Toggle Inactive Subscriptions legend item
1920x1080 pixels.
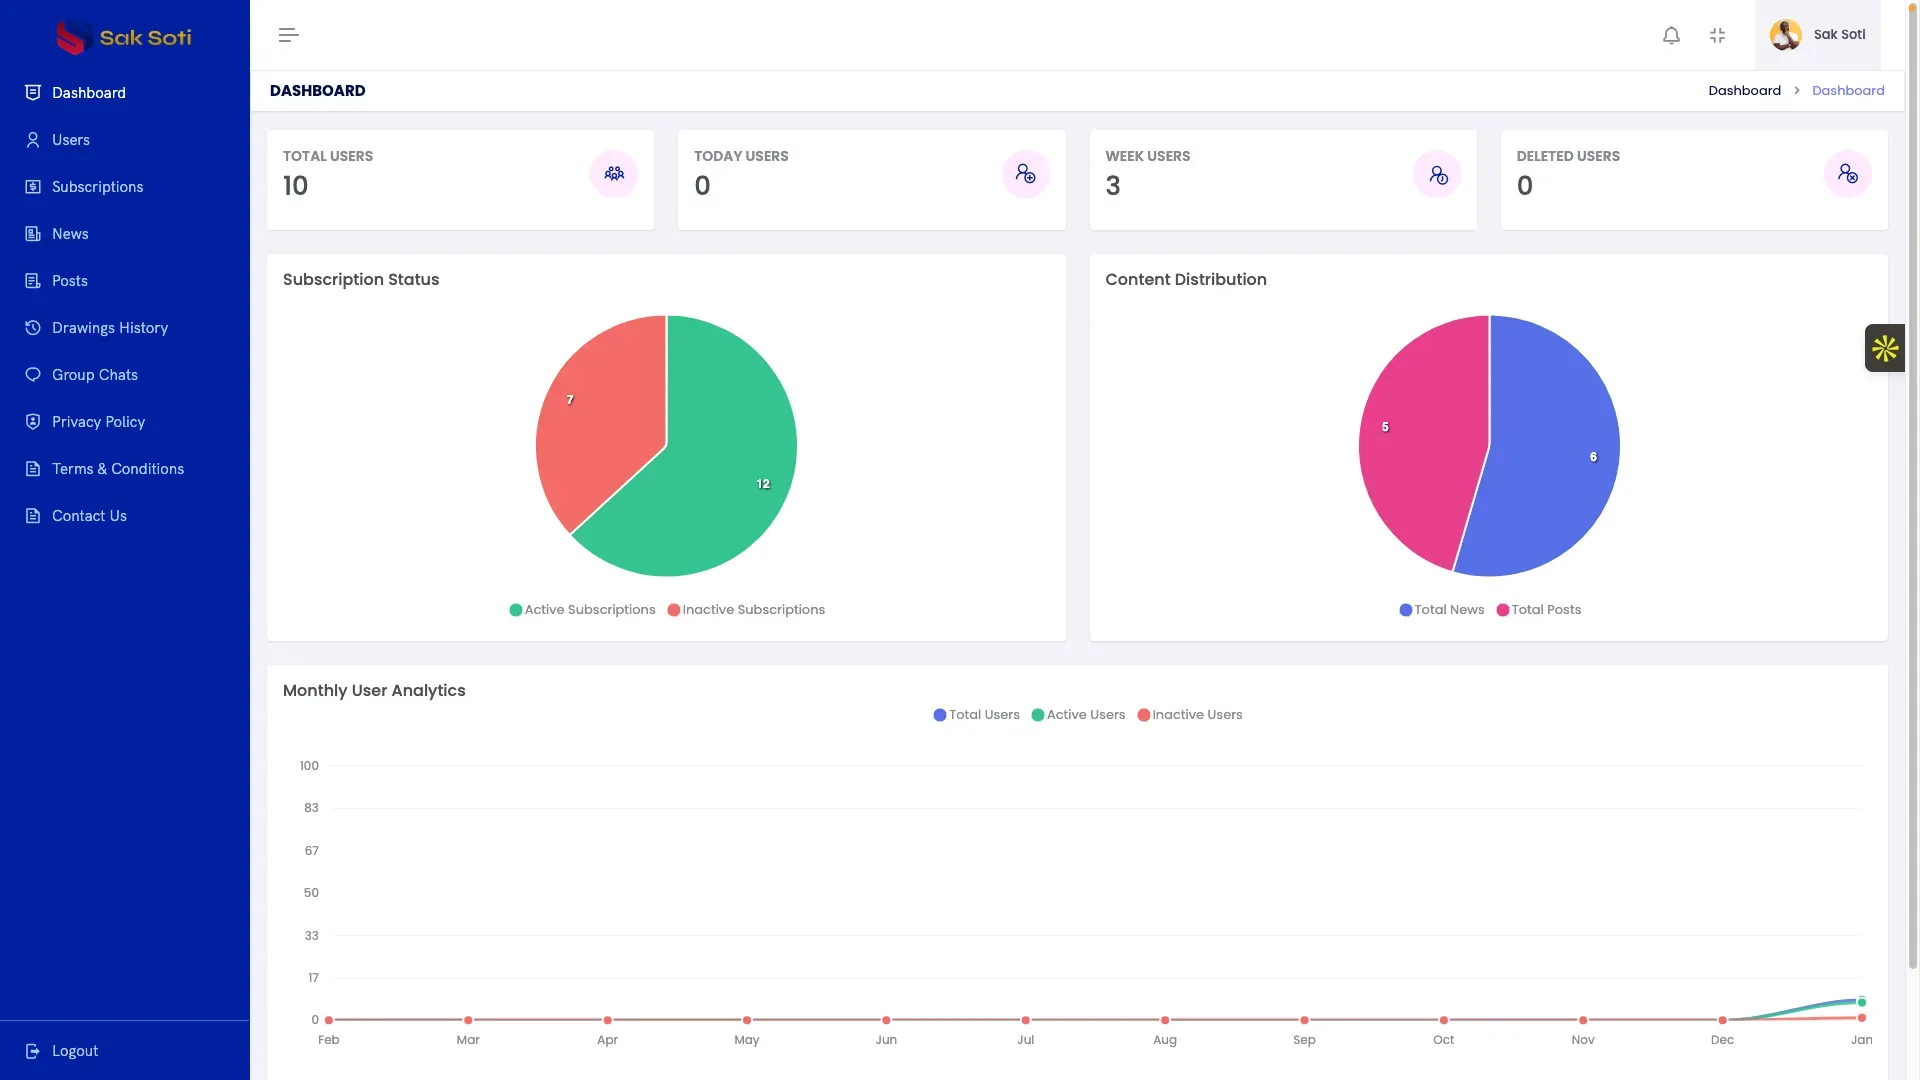pyautogui.click(x=746, y=610)
